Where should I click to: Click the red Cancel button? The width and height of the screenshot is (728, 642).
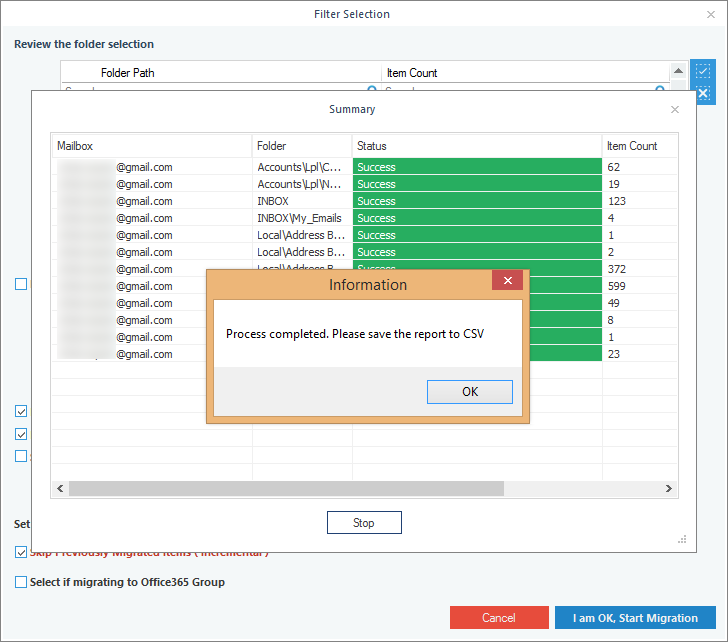coord(499,618)
